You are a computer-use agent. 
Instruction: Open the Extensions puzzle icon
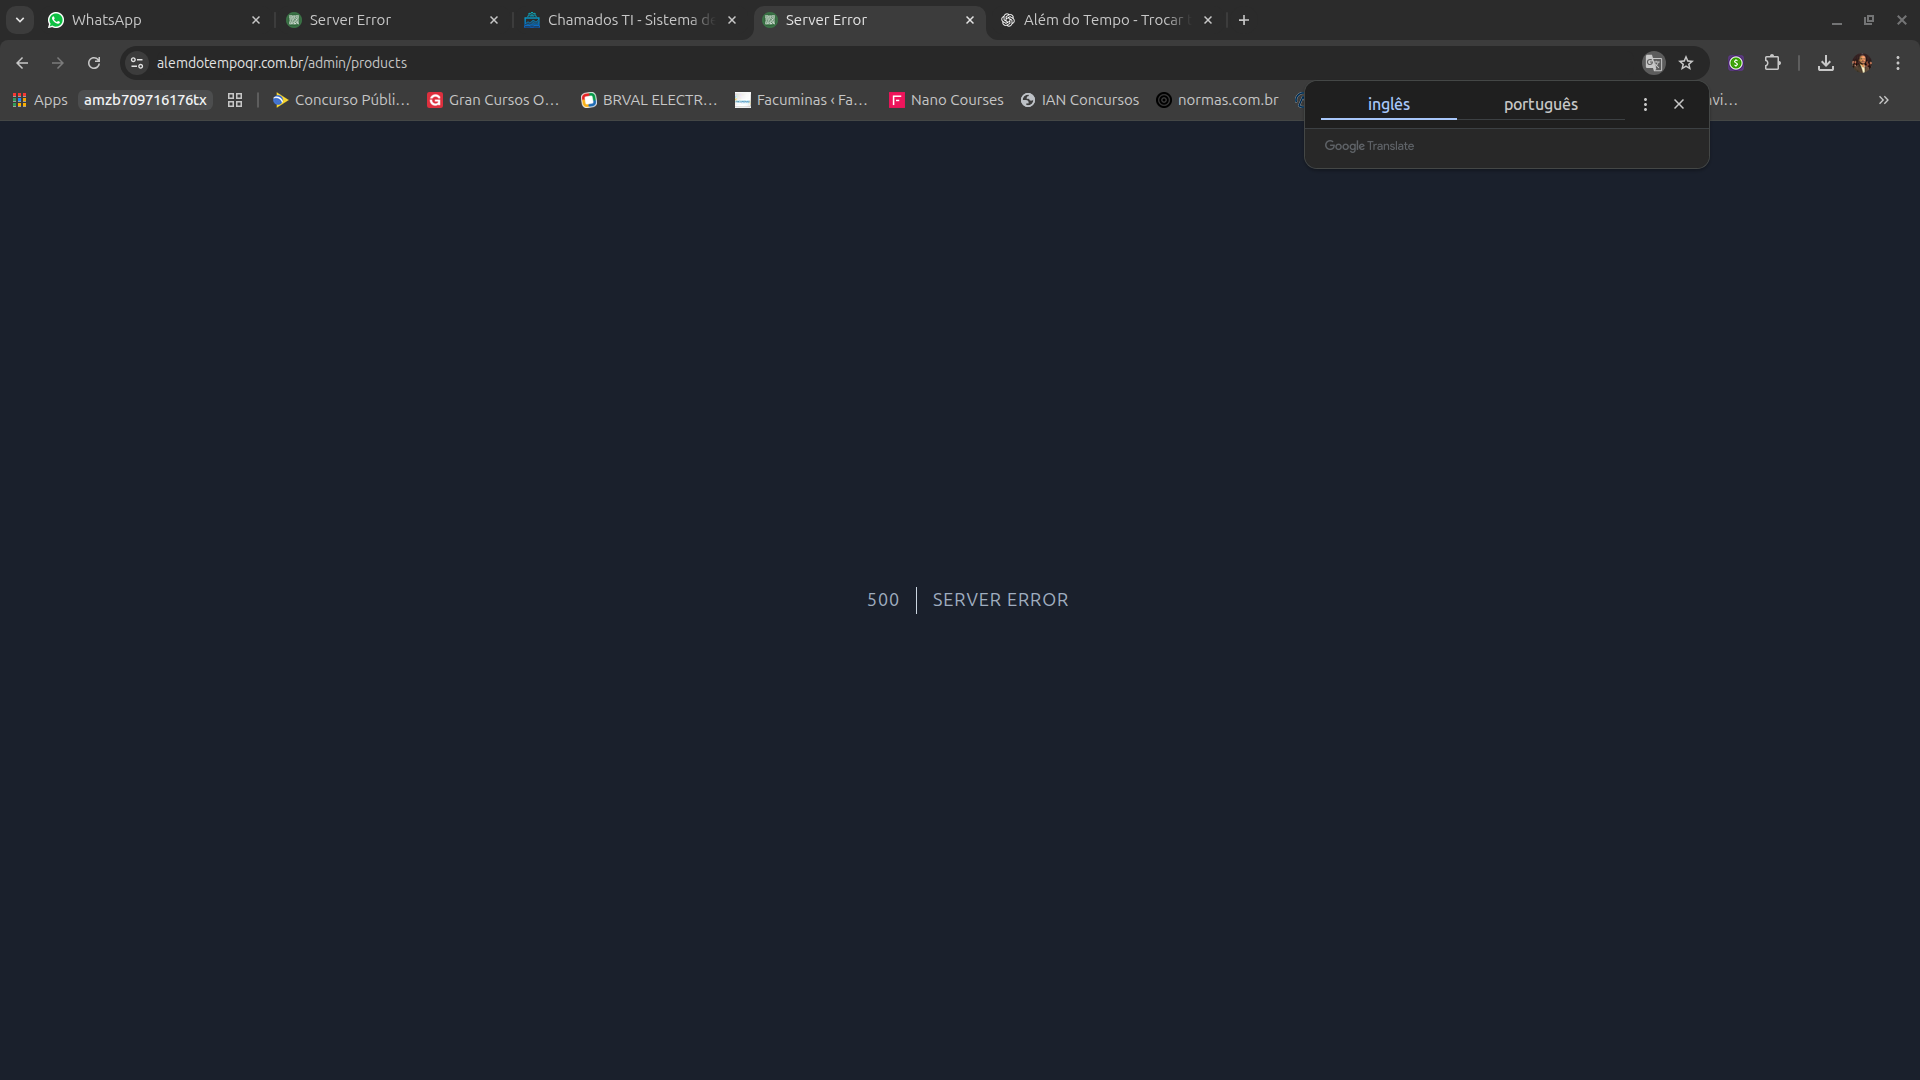point(1772,63)
